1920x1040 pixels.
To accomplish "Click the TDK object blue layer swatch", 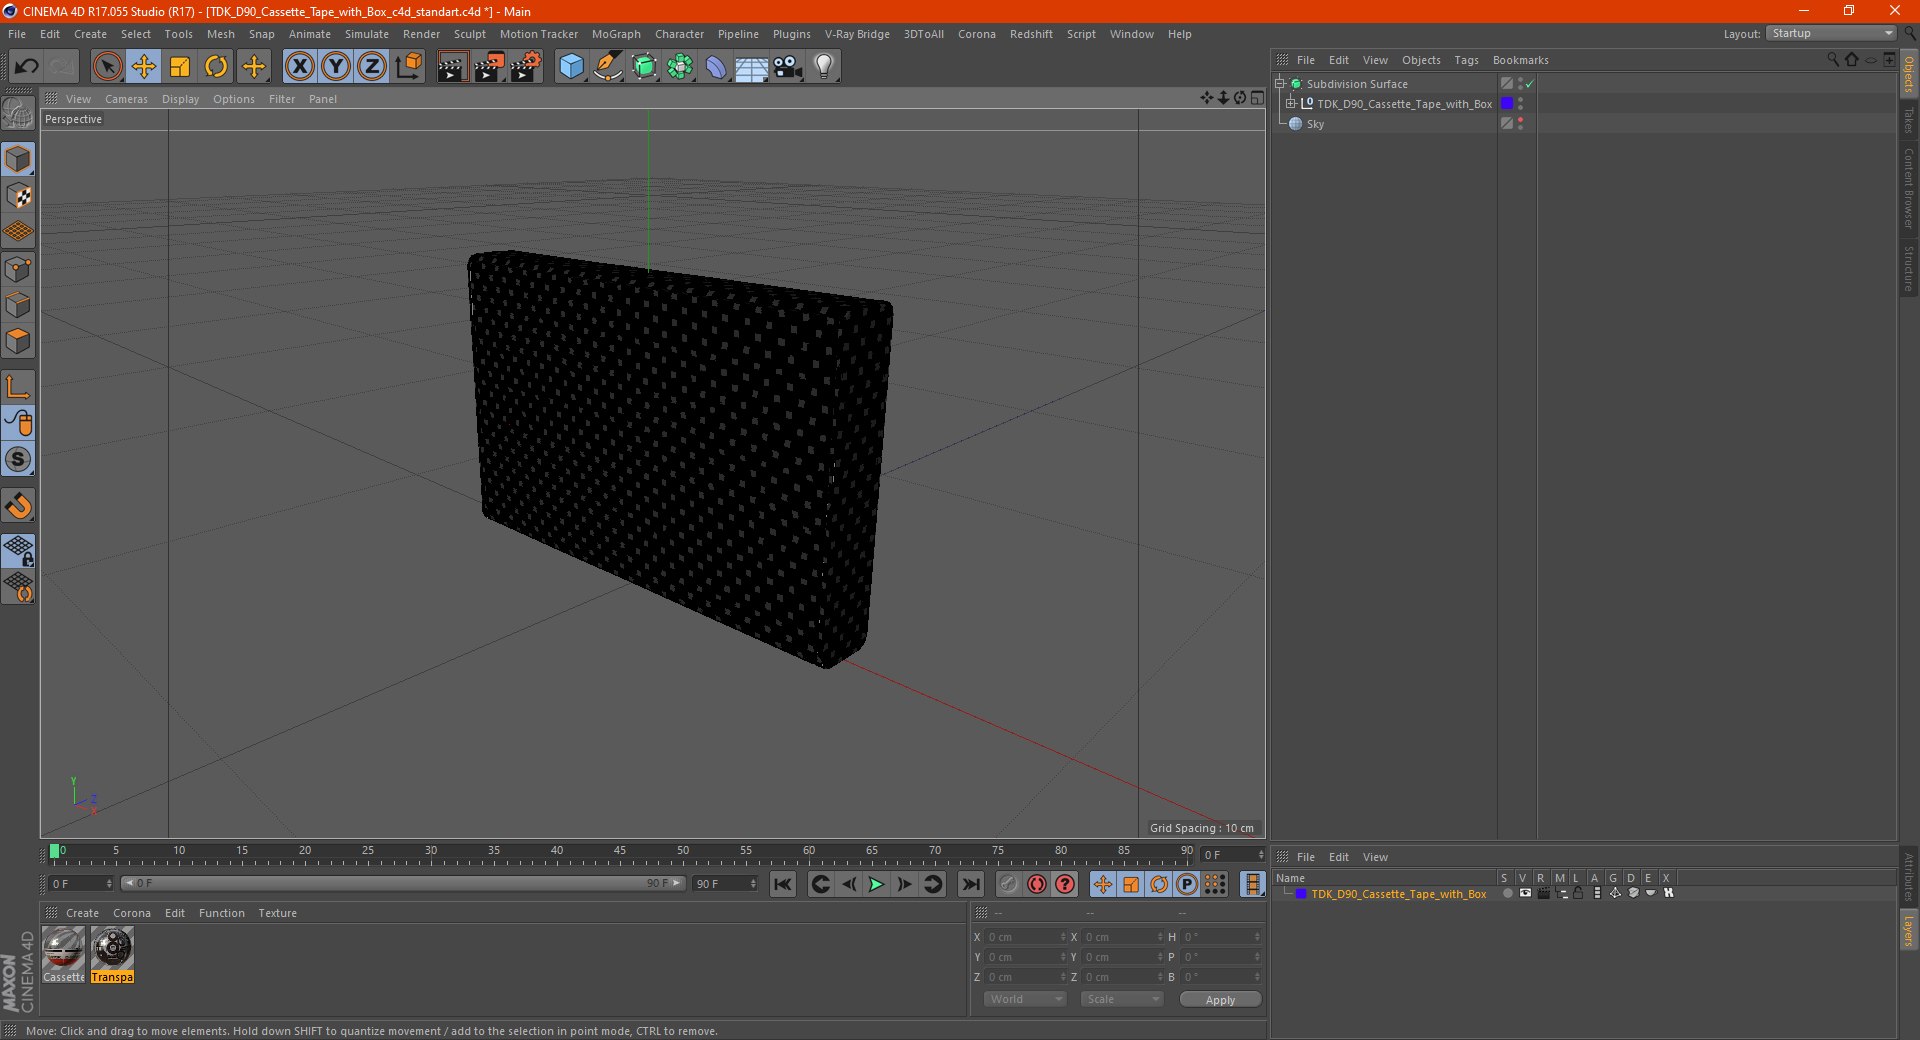I will pyautogui.click(x=1507, y=103).
